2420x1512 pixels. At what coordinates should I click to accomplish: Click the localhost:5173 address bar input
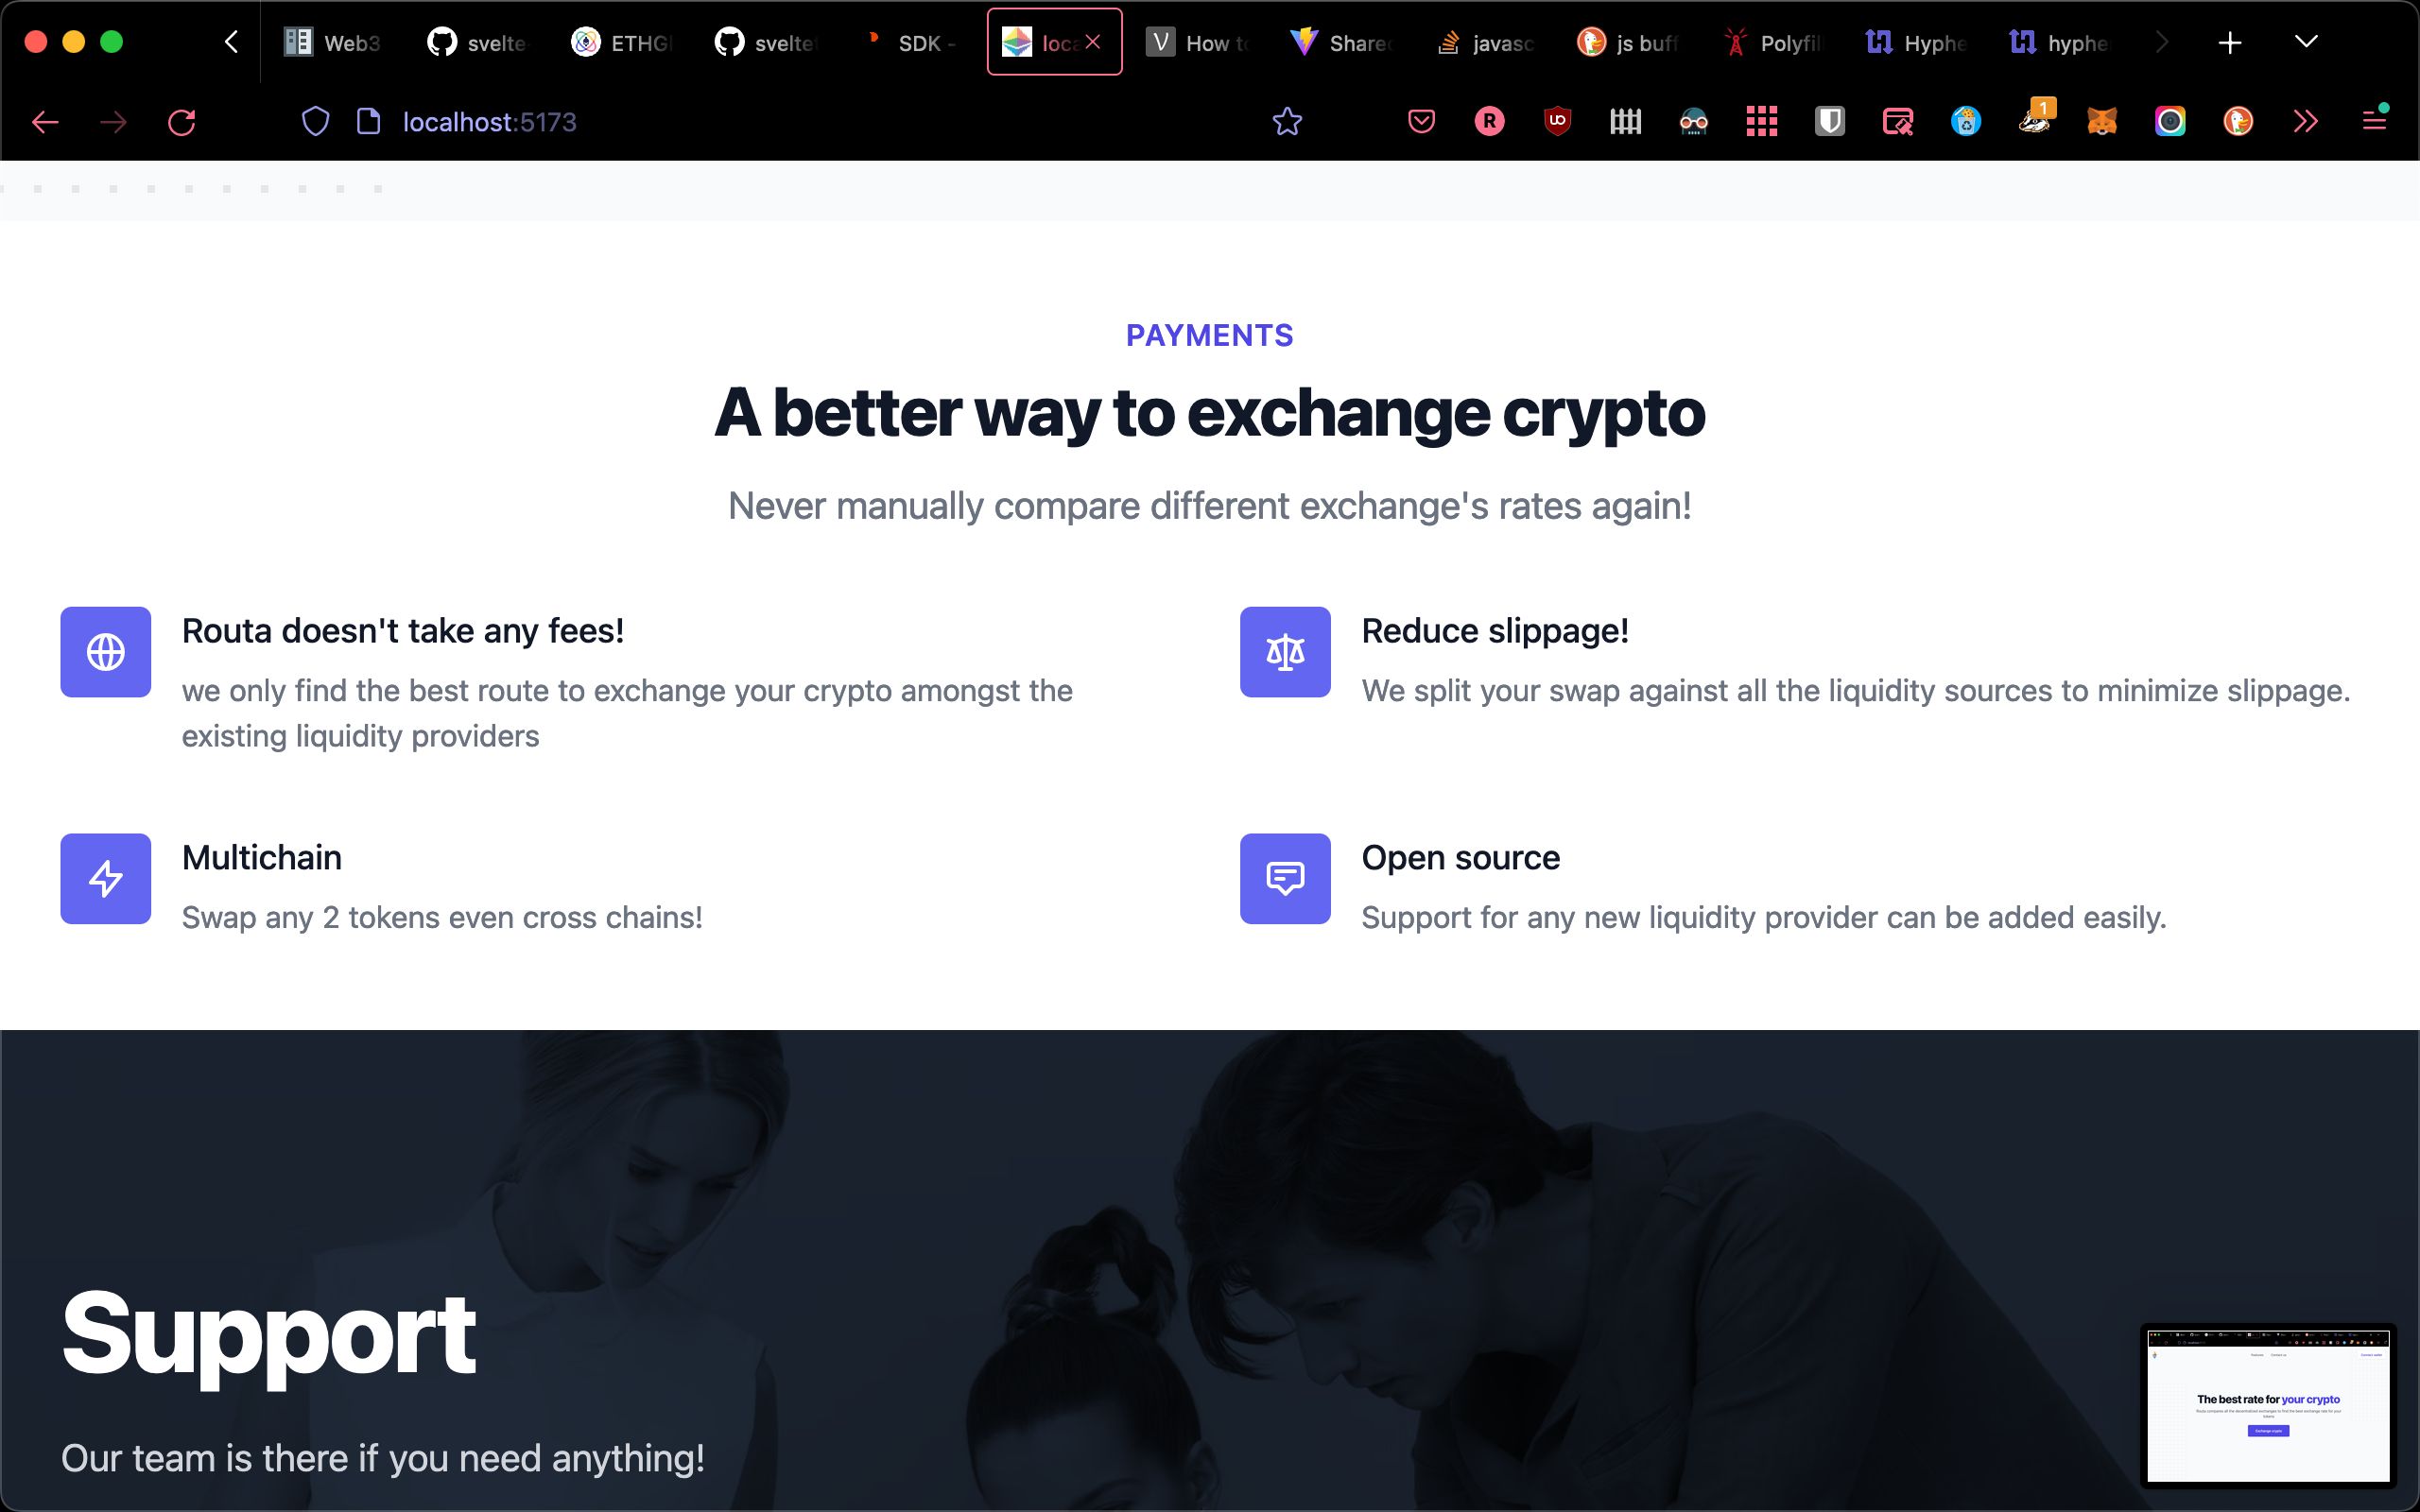(488, 120)
